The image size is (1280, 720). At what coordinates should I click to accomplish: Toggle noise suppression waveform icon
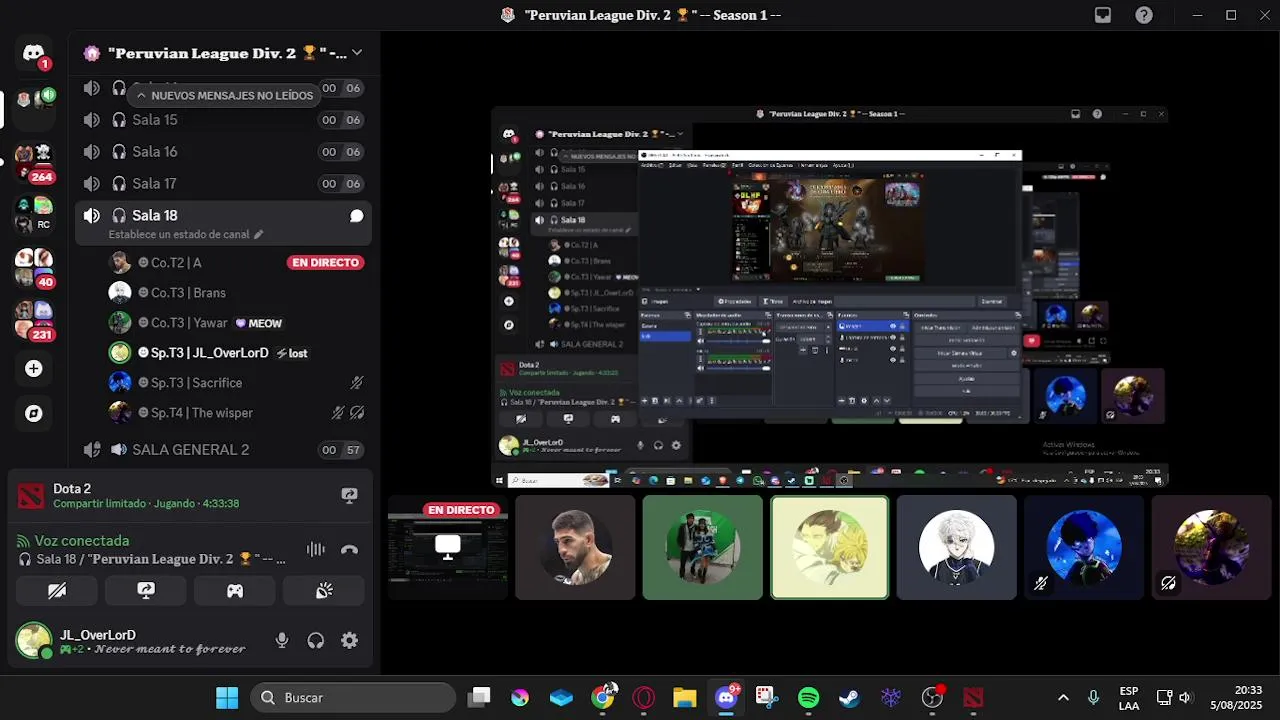[x=316, y=549]
